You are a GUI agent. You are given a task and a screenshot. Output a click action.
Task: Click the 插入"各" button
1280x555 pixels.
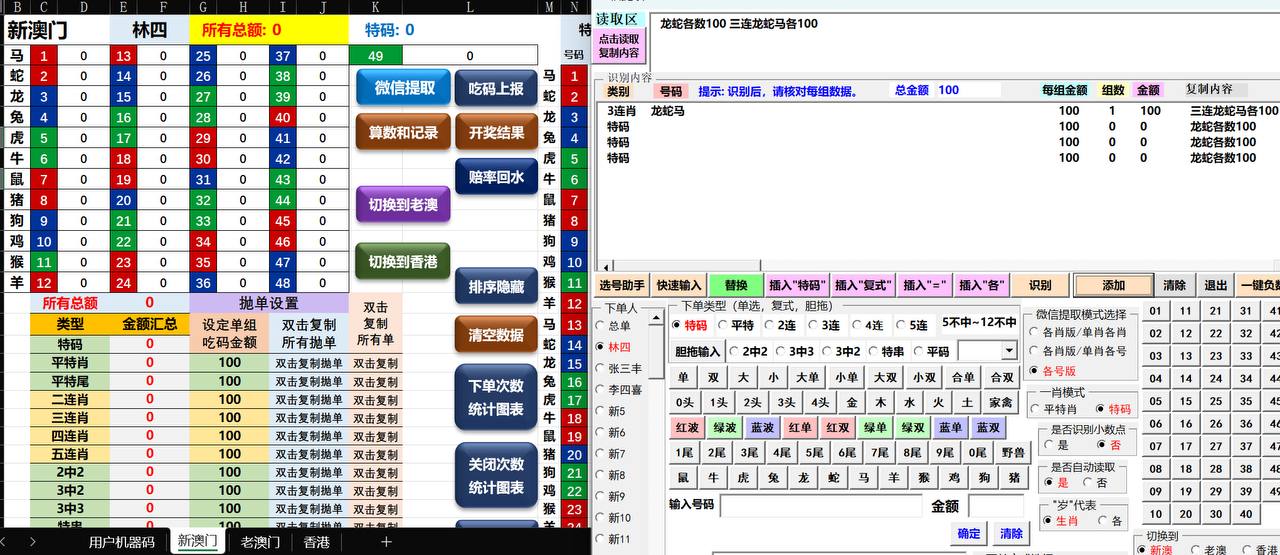[x=981, y=285]
